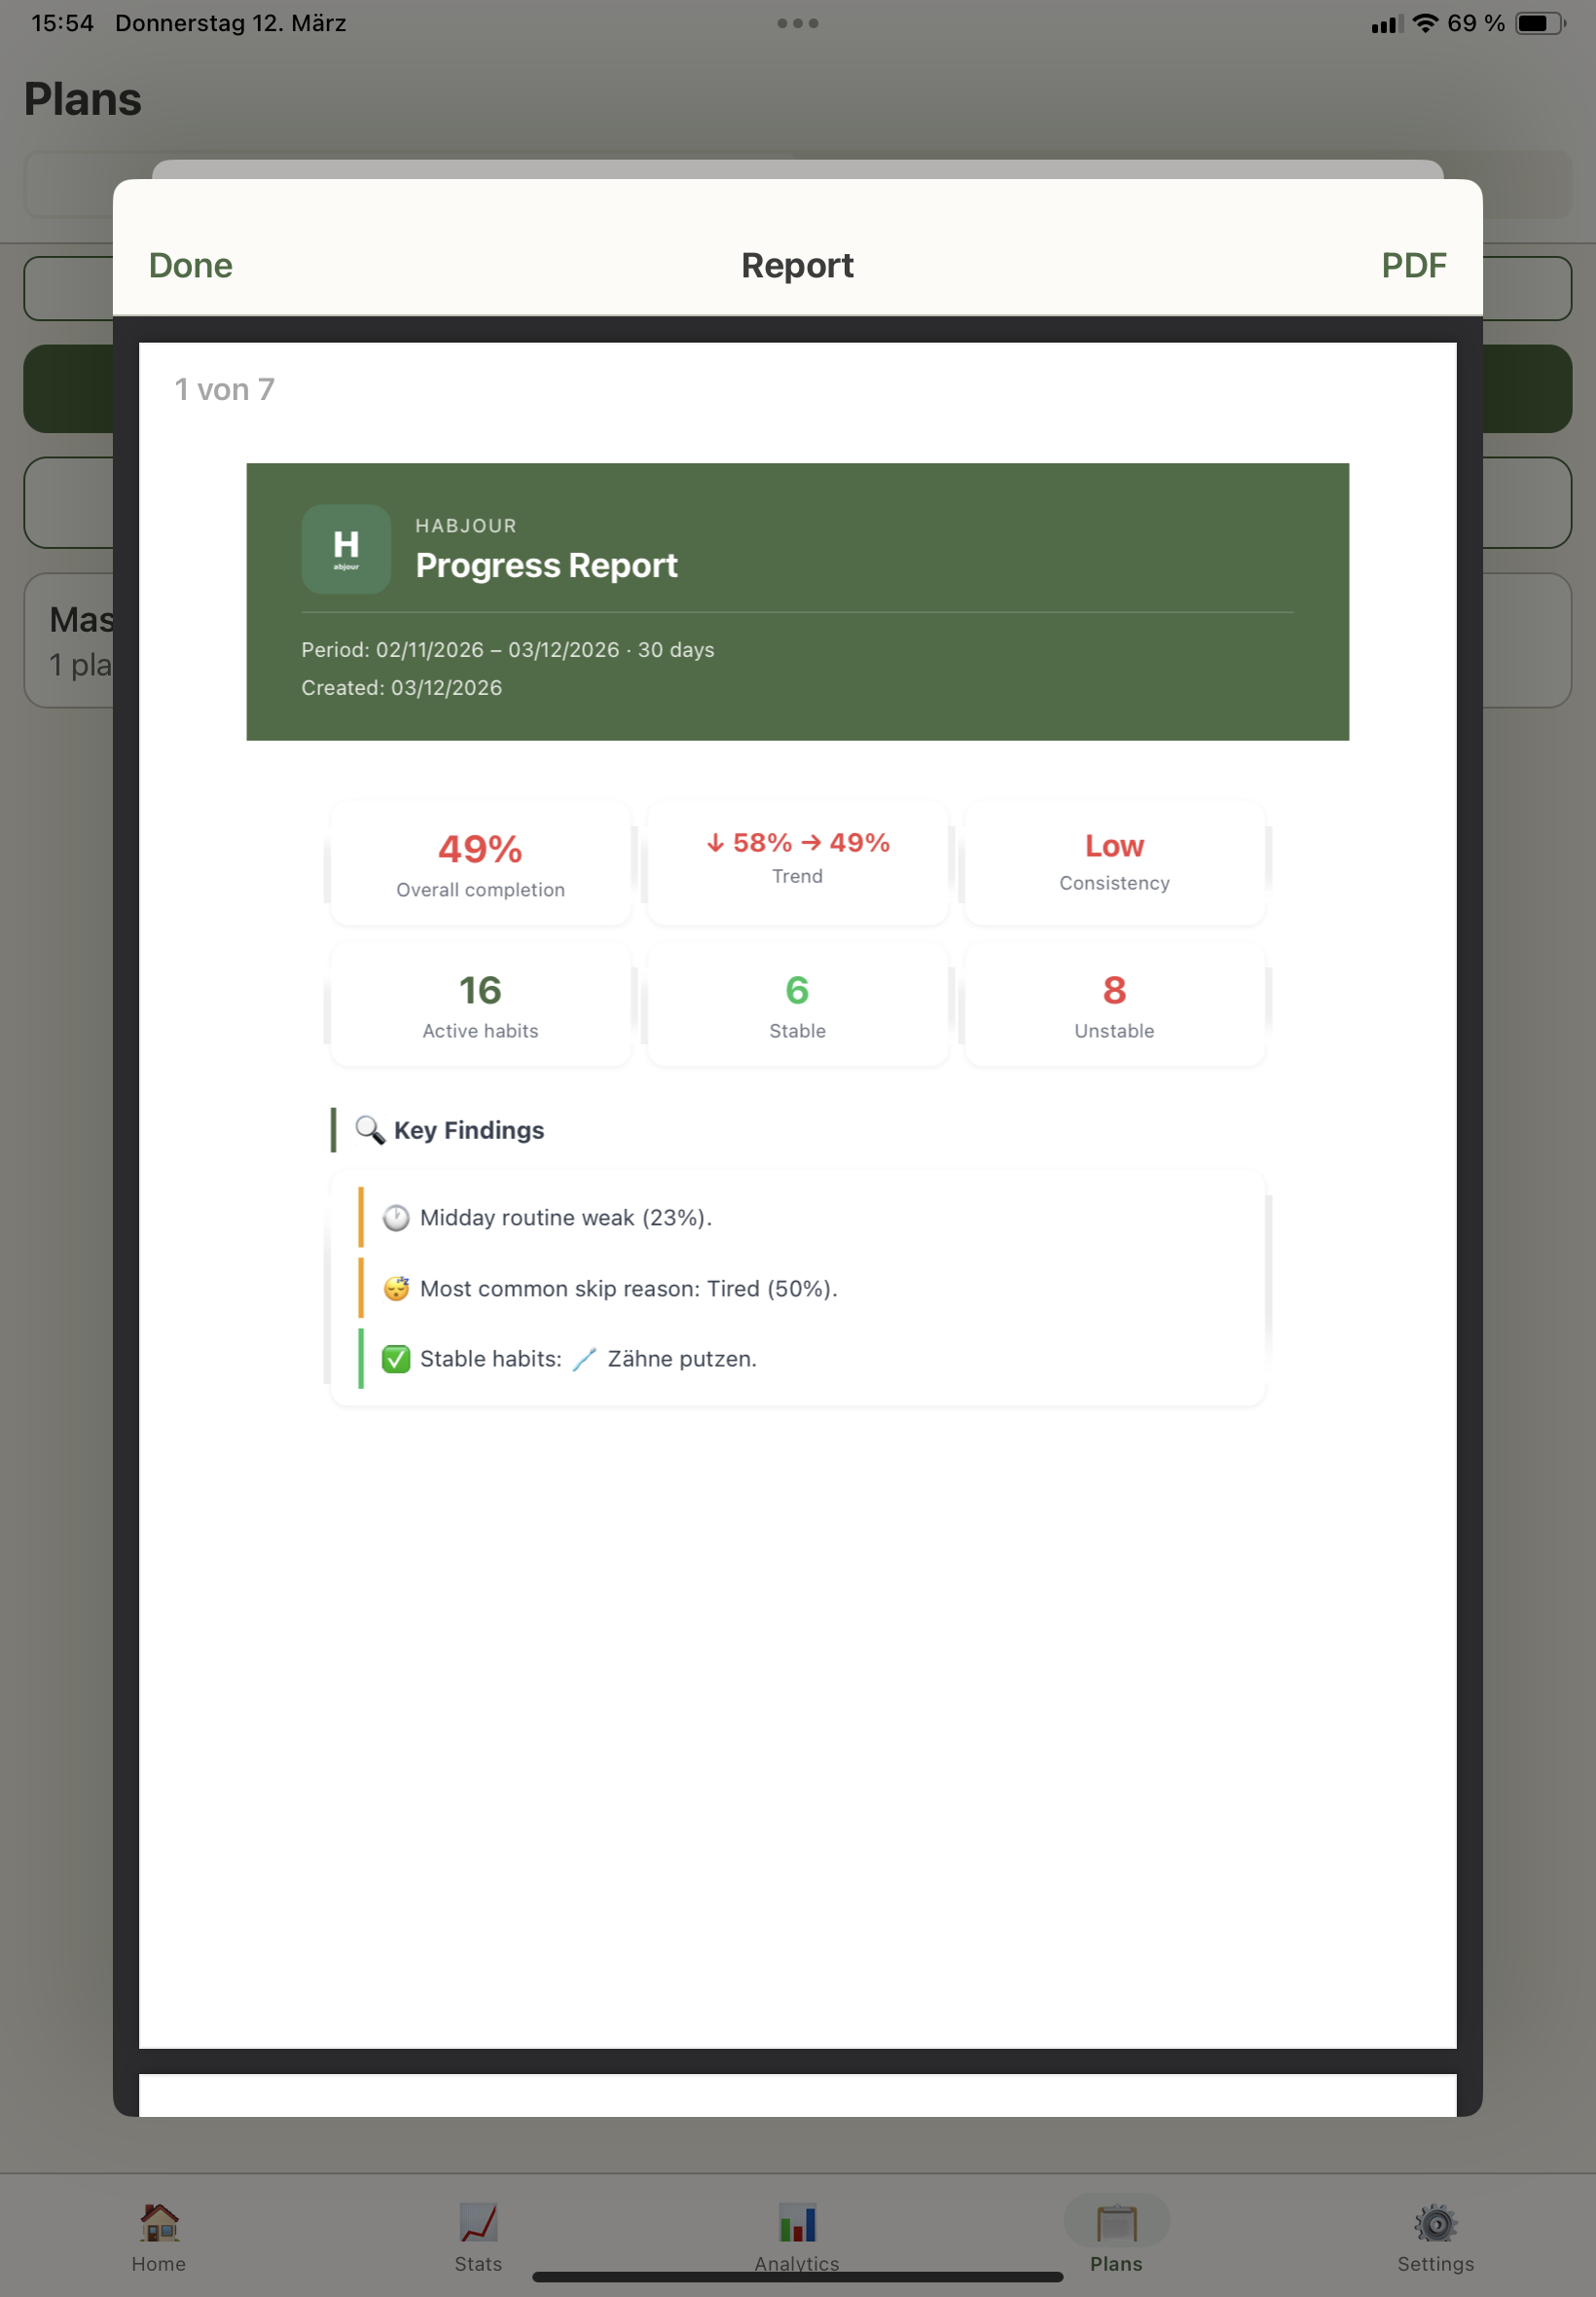Viewport: 1596px width, 2297px height.
Task: Tap the sleepy face skip reason emoji
Action: (x=396, y=1288)
